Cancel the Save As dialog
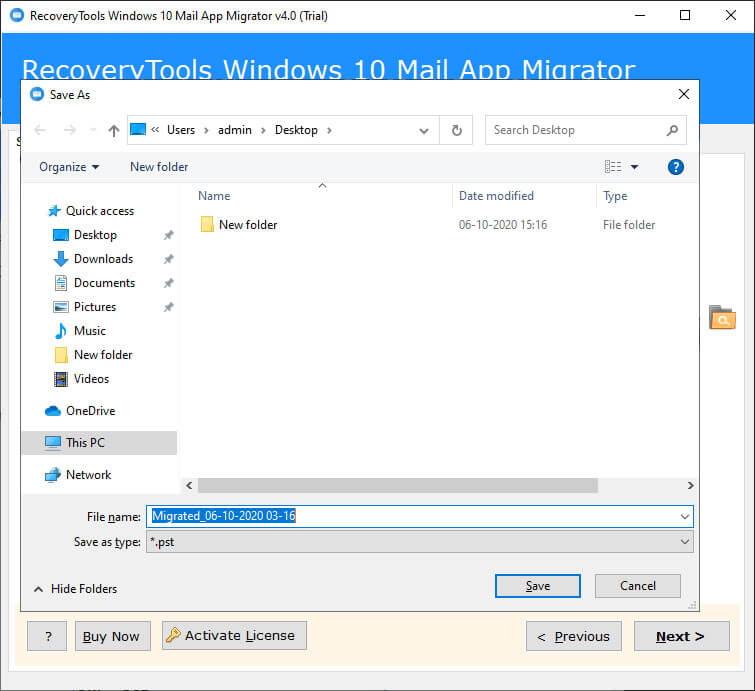The image size is (755, 691). coord(638,586)
